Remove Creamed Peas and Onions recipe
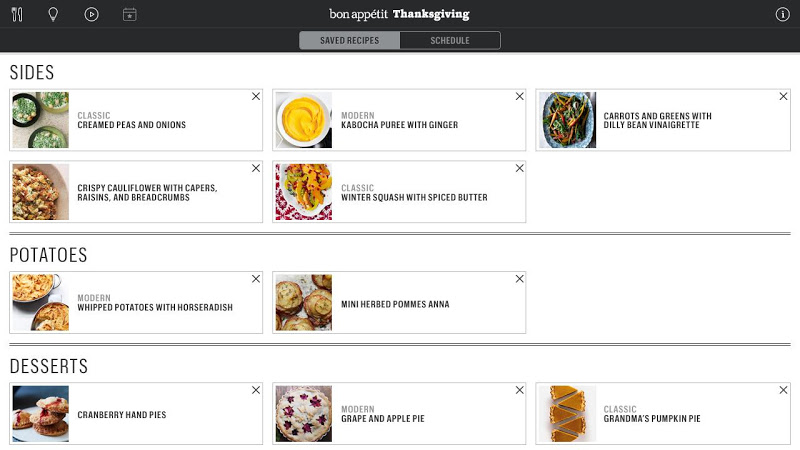The height and width of the screenshot is (450, 800). tap(255, 97)
